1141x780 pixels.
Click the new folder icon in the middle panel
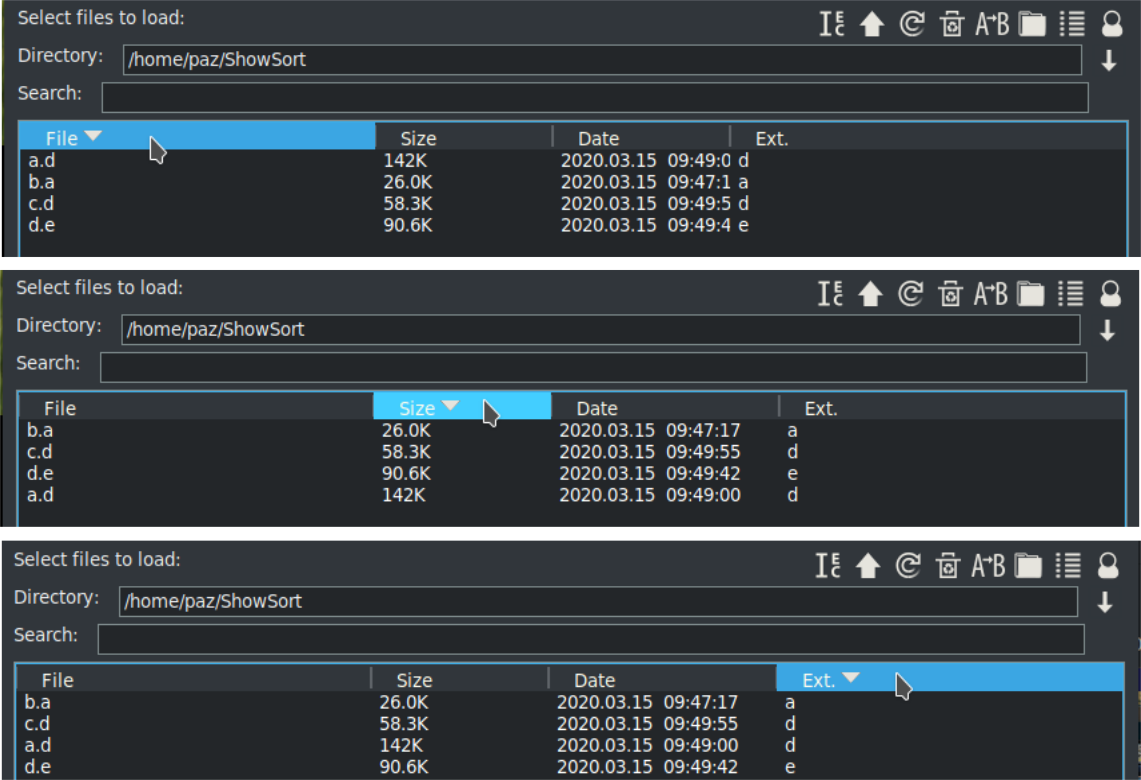(x=1030, y=294)
